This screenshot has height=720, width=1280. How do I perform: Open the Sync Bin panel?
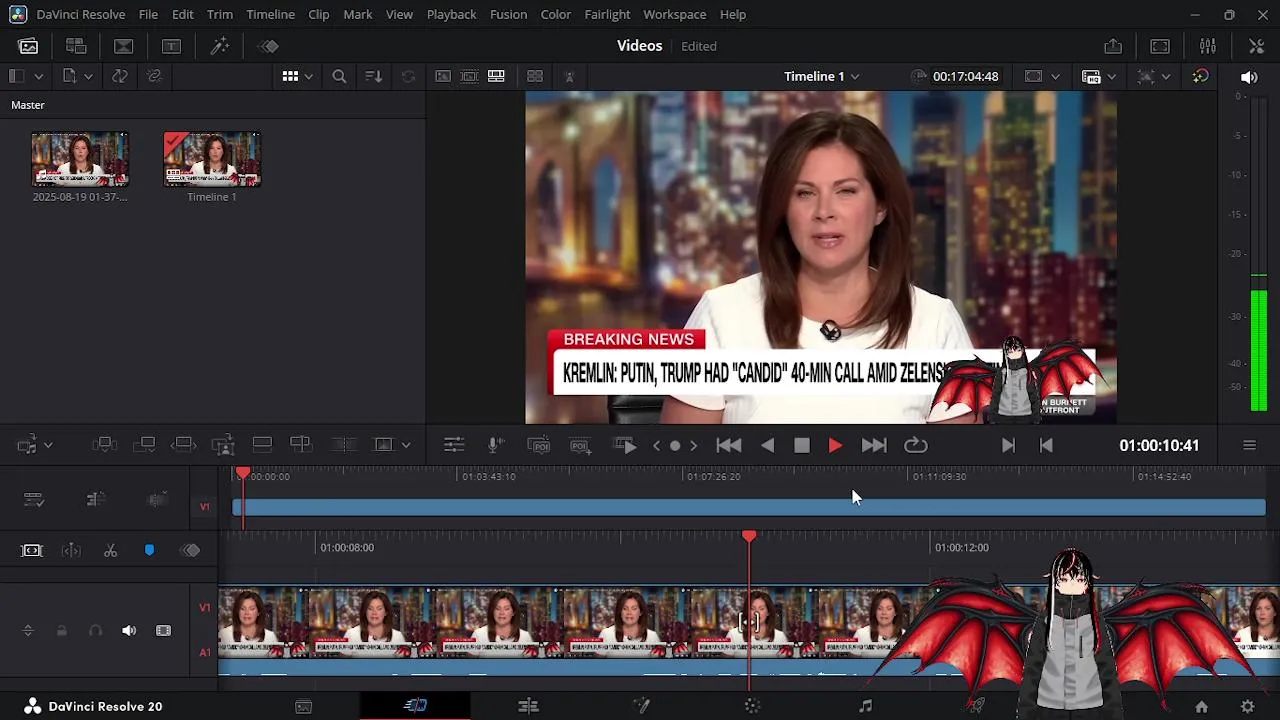point(76,46)
